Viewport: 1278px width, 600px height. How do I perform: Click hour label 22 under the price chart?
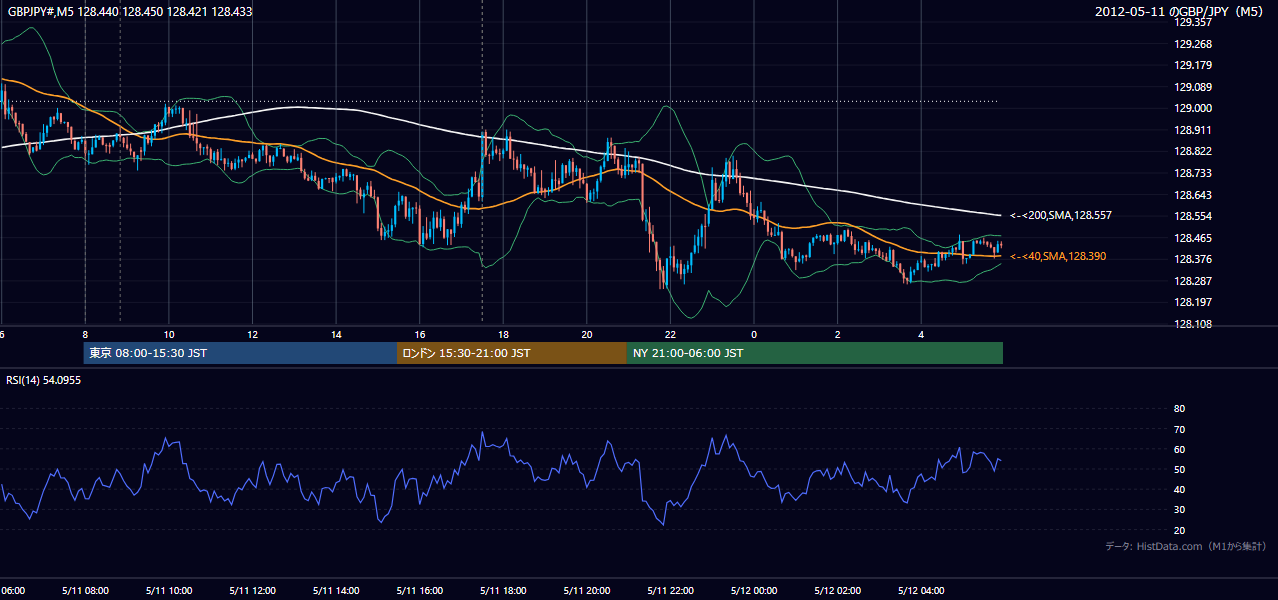(x=670, y=334)
